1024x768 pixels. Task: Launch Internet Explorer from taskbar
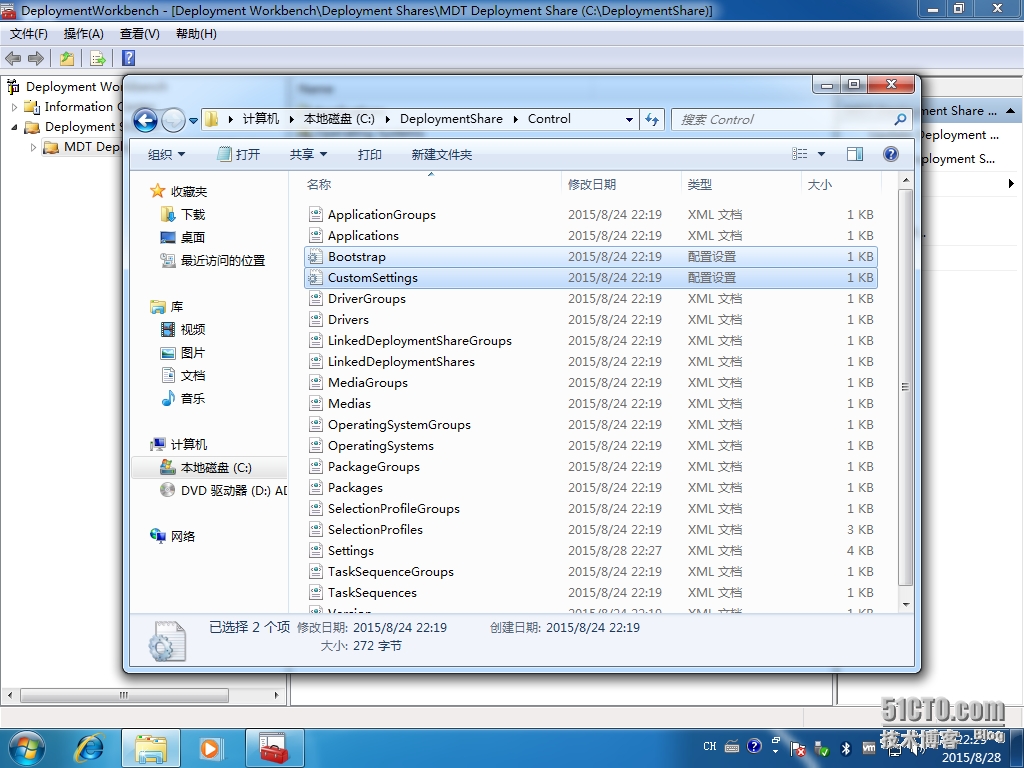coord(91,748)
